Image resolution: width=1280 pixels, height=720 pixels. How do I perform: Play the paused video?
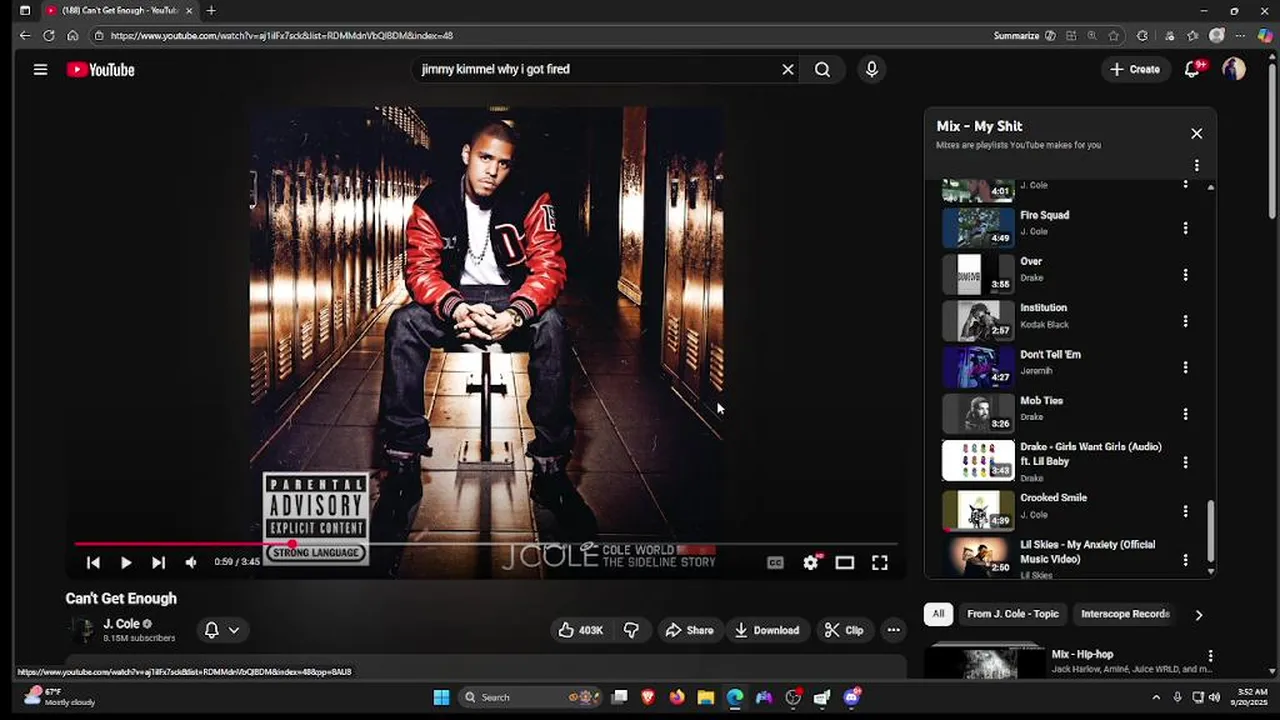pyautogui.click(x=126, y=563)
